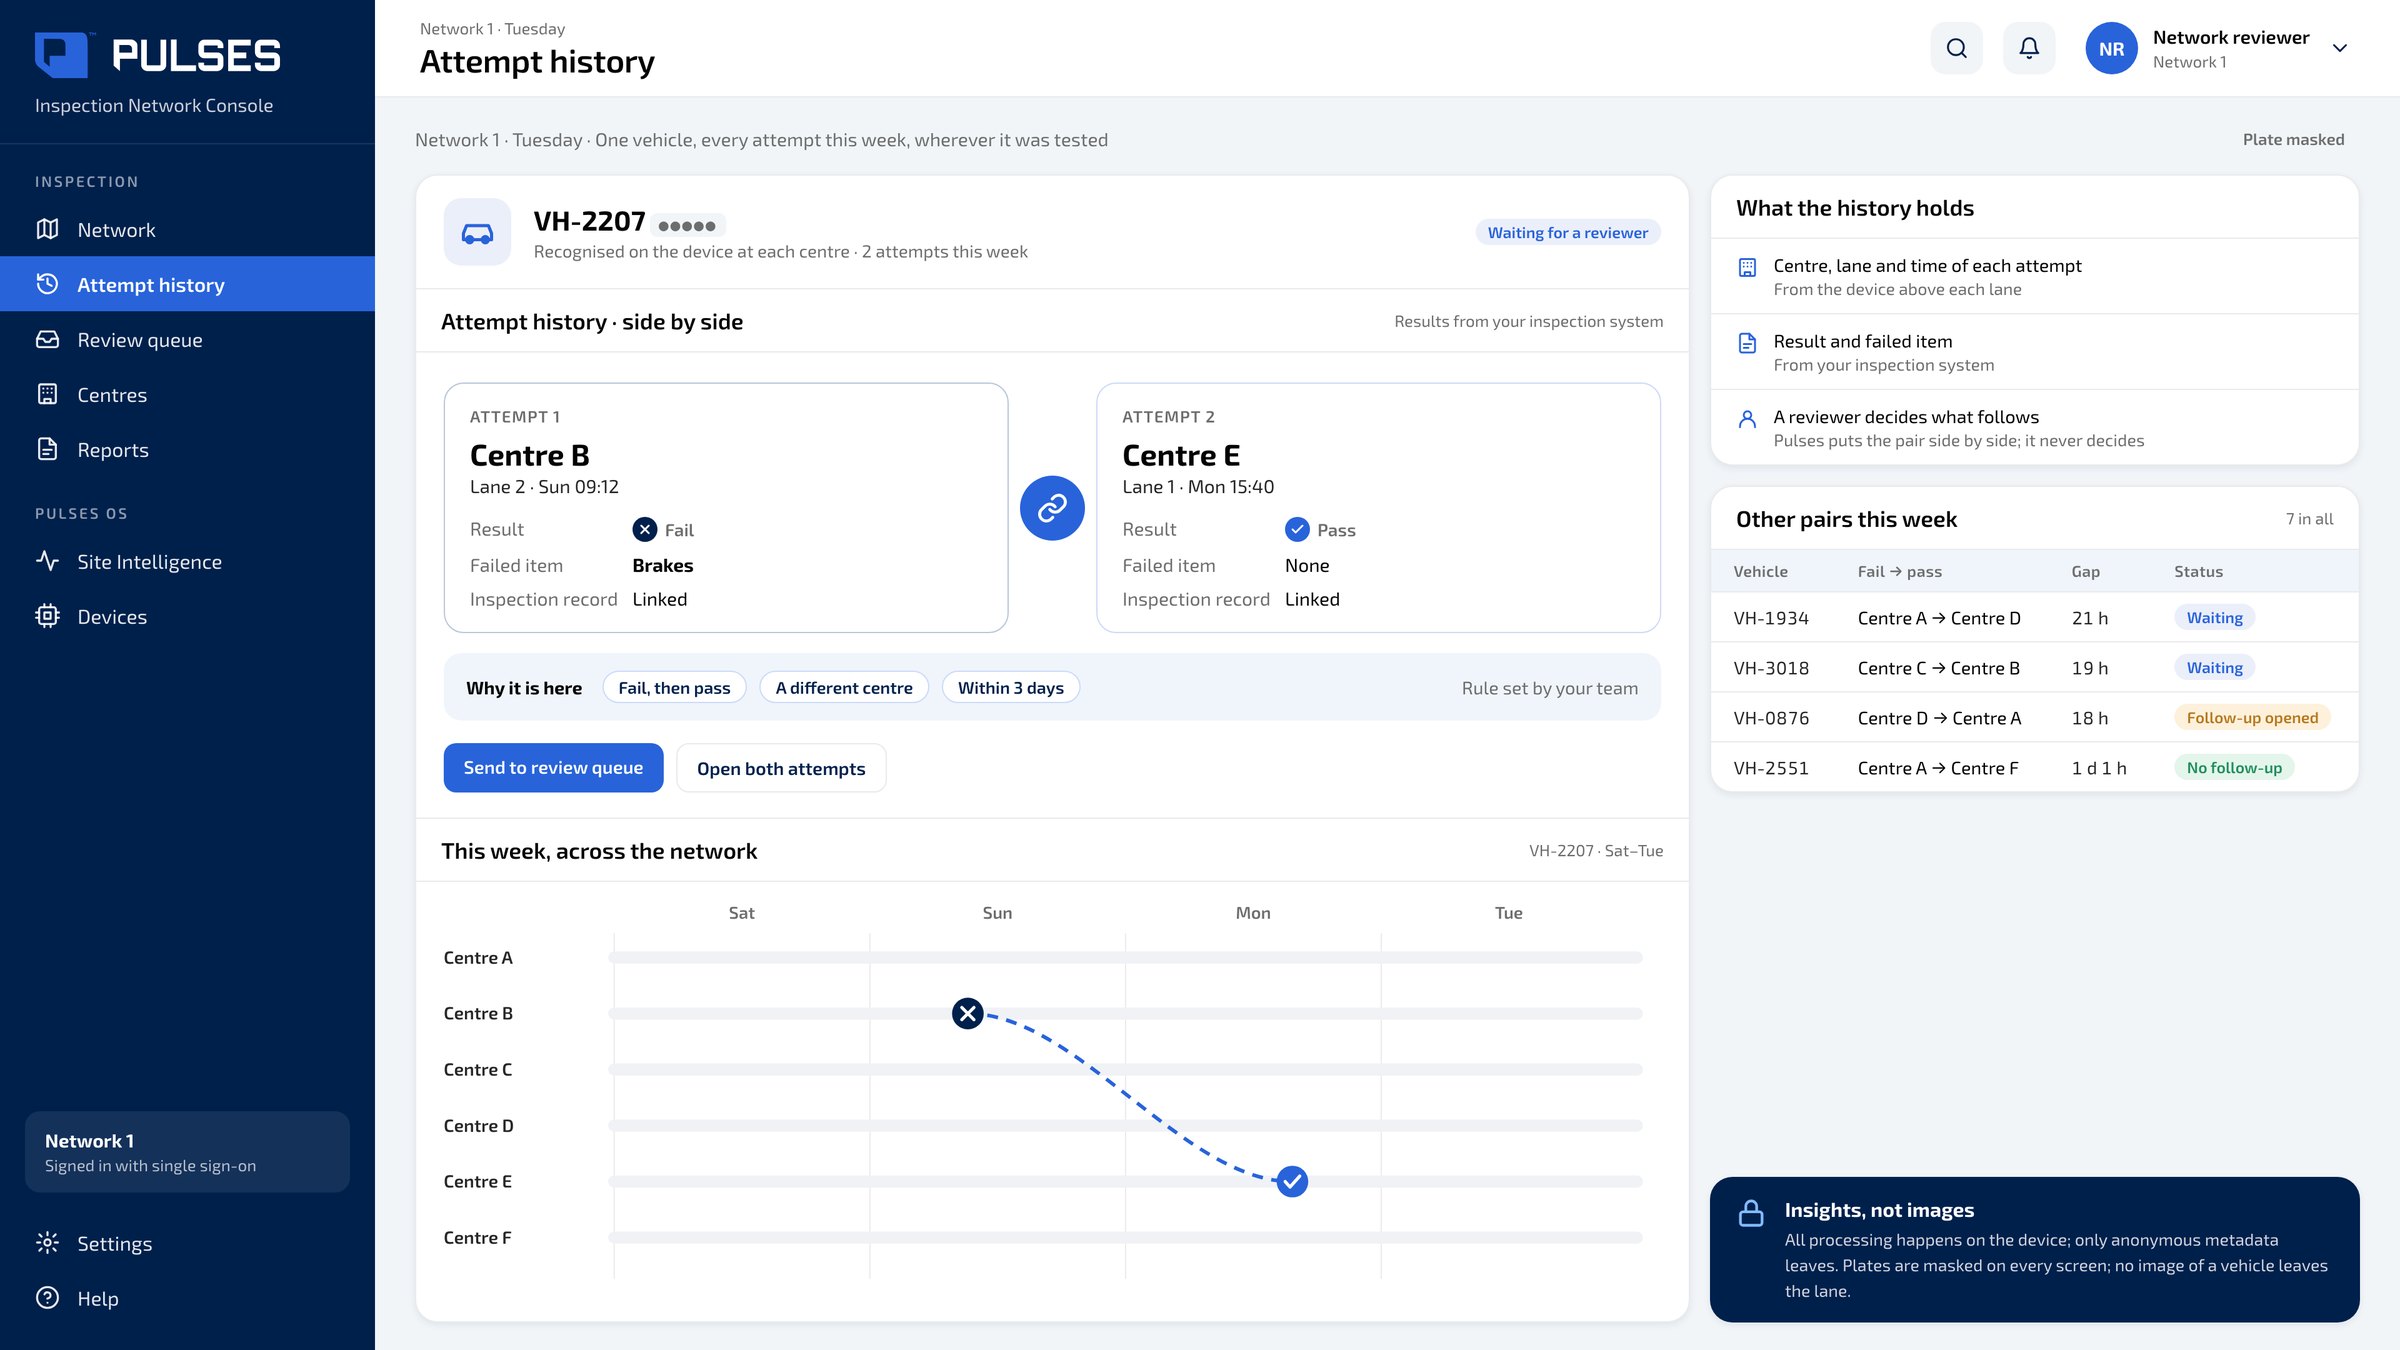
Task: Click the NR avatar circle
Action: (2111, 48)
